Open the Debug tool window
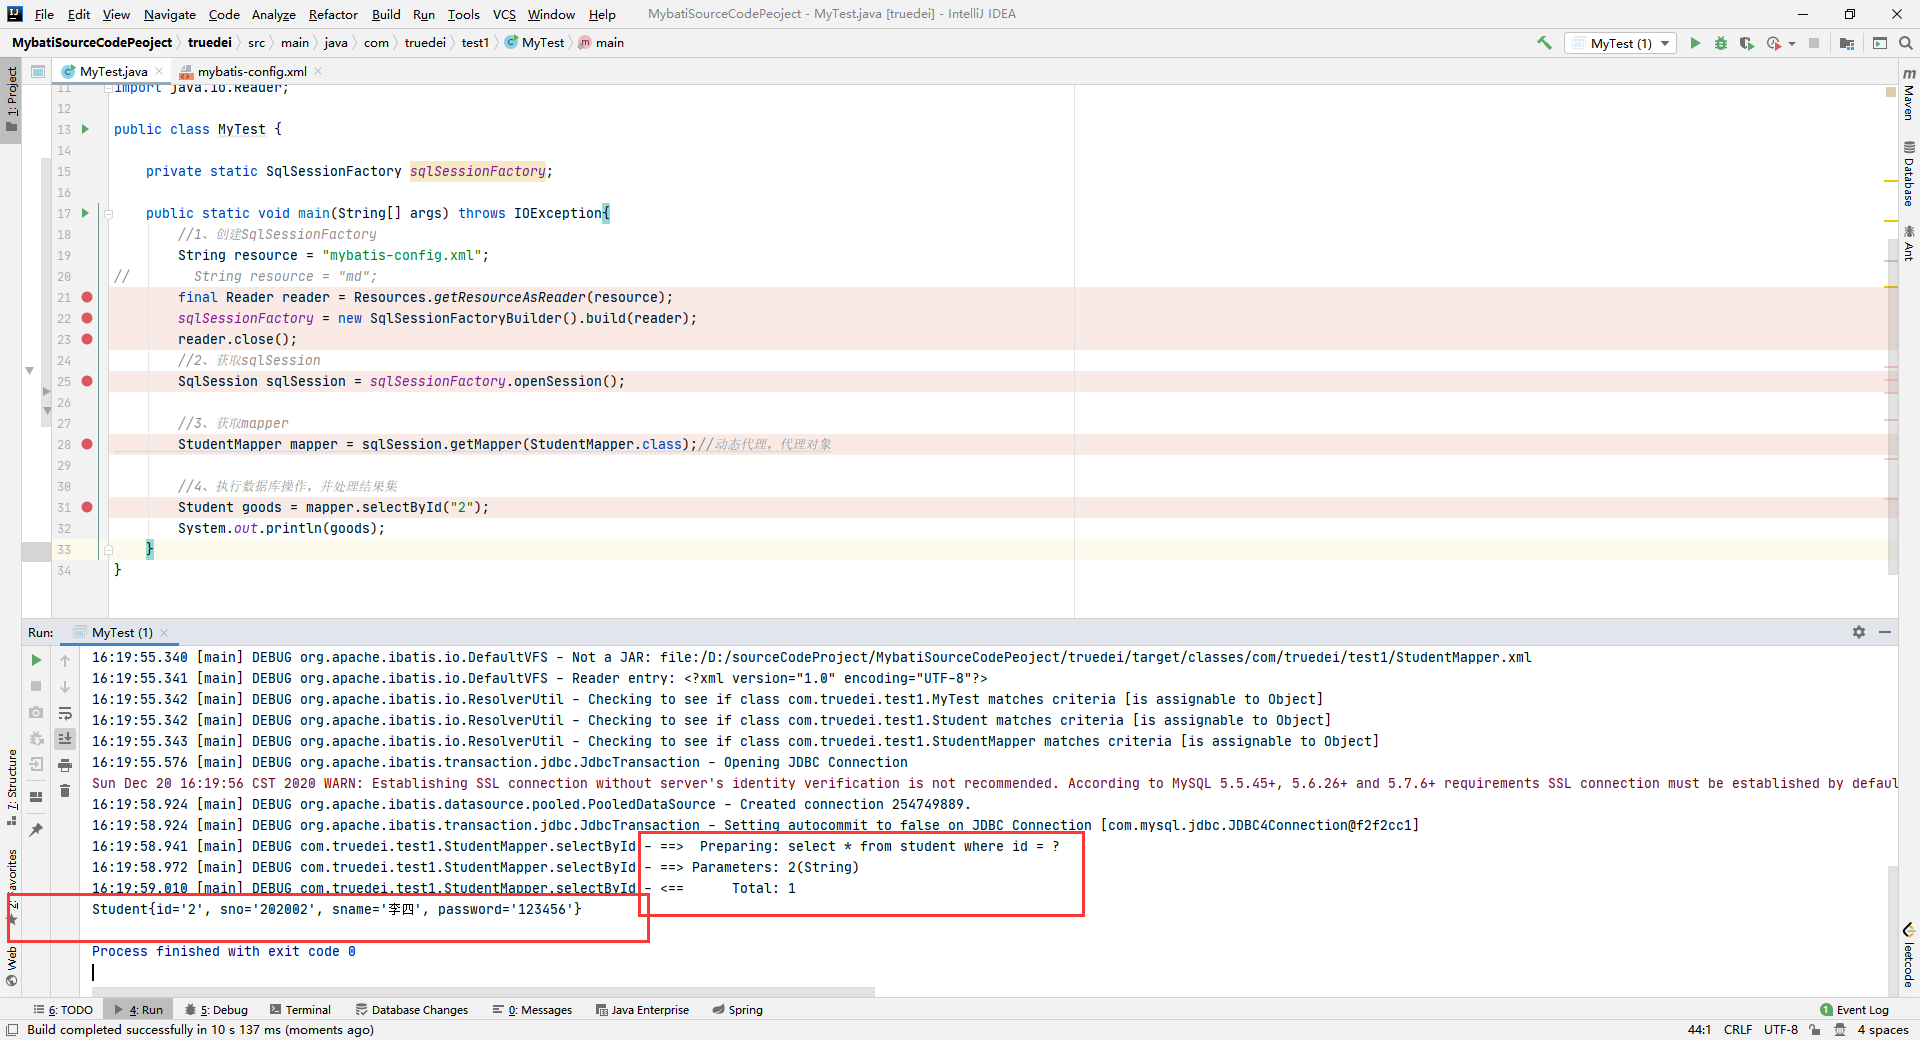Image resolution: width=1920 pixels, height=1040 pixels. 216,1010
